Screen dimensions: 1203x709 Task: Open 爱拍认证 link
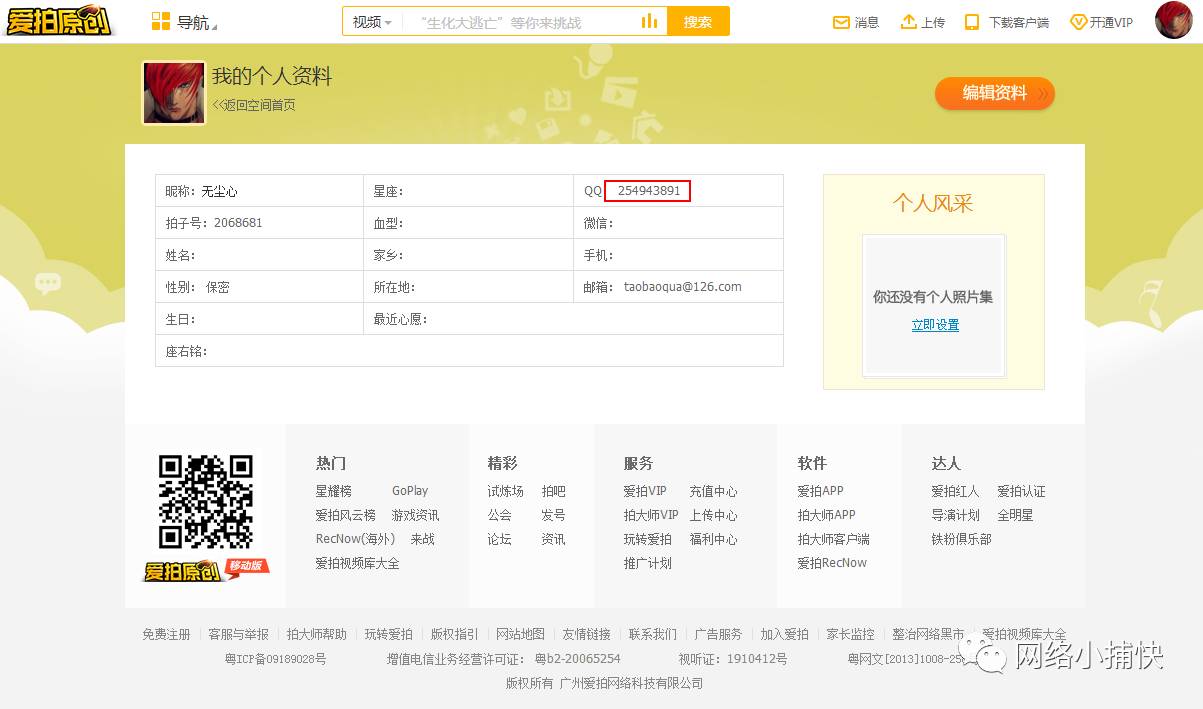pos(1021,491)
